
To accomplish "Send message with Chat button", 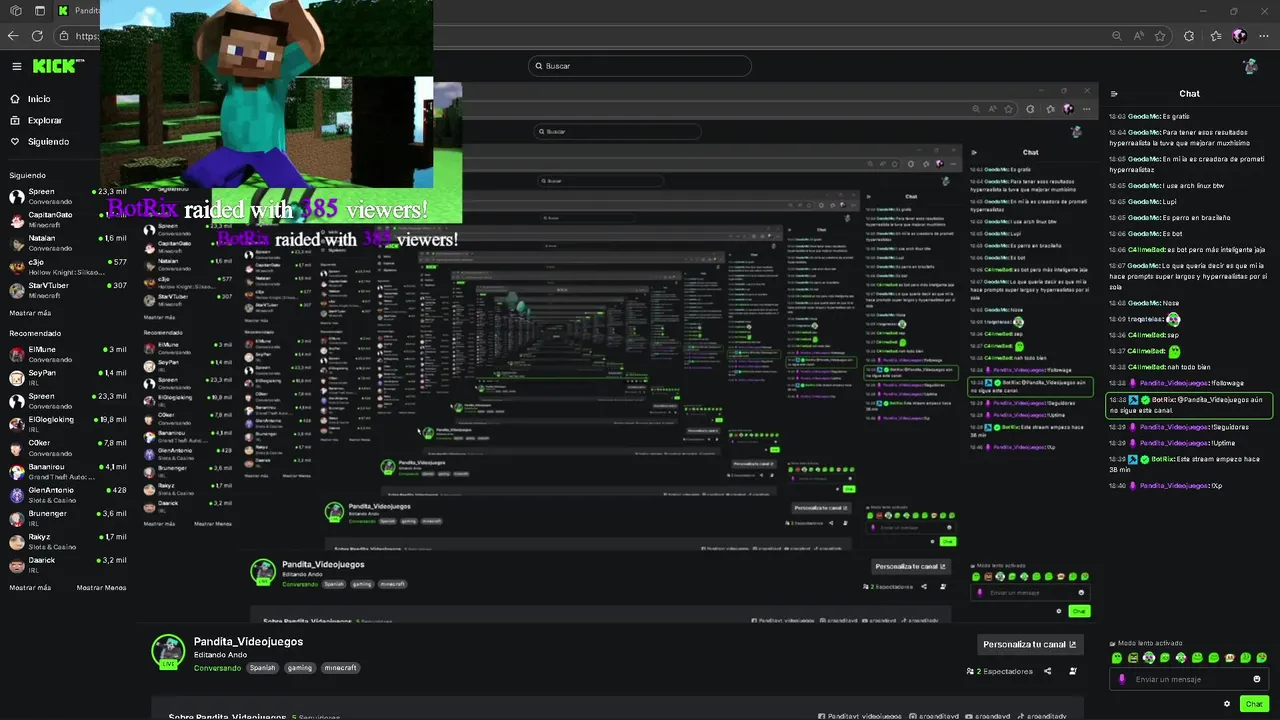I will tap(1254, 704).
